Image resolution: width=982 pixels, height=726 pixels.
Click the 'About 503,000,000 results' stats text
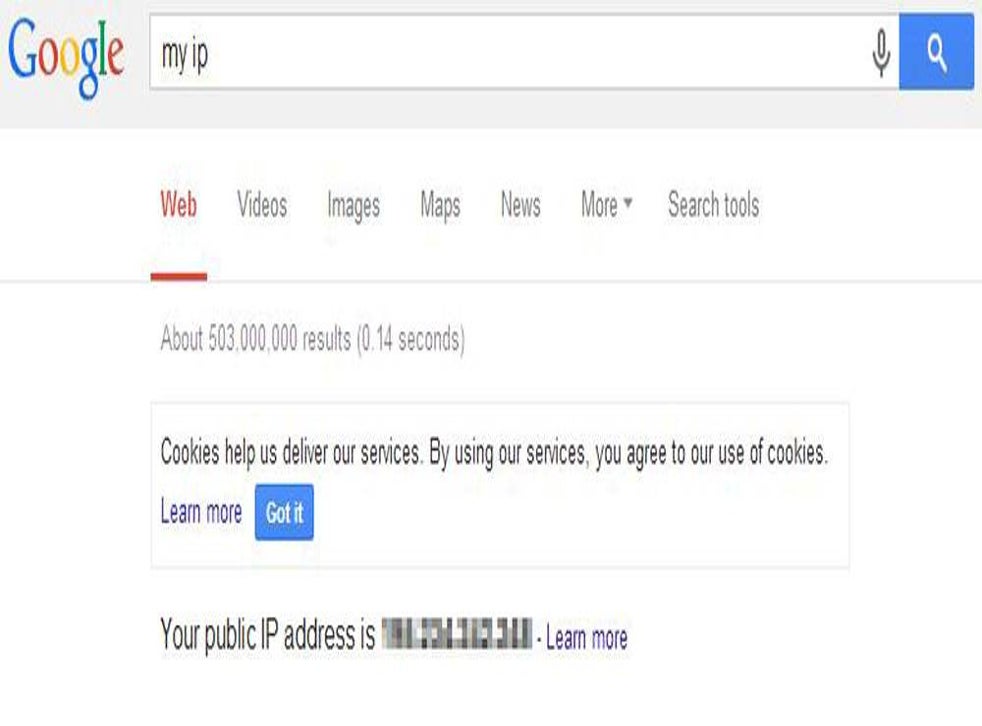click(x=313, y=340)
